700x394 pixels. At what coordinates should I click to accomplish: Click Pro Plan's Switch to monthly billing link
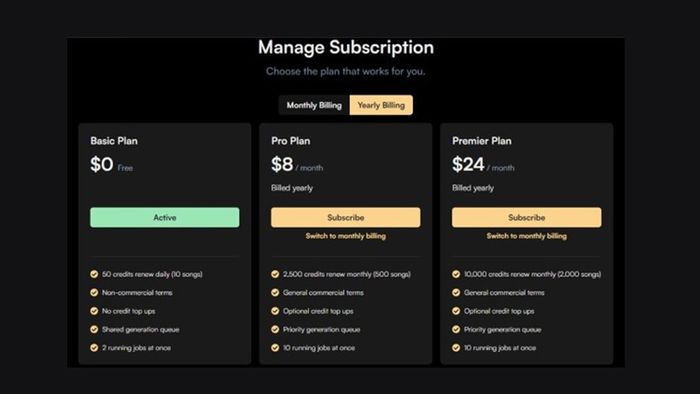point(346,236)
